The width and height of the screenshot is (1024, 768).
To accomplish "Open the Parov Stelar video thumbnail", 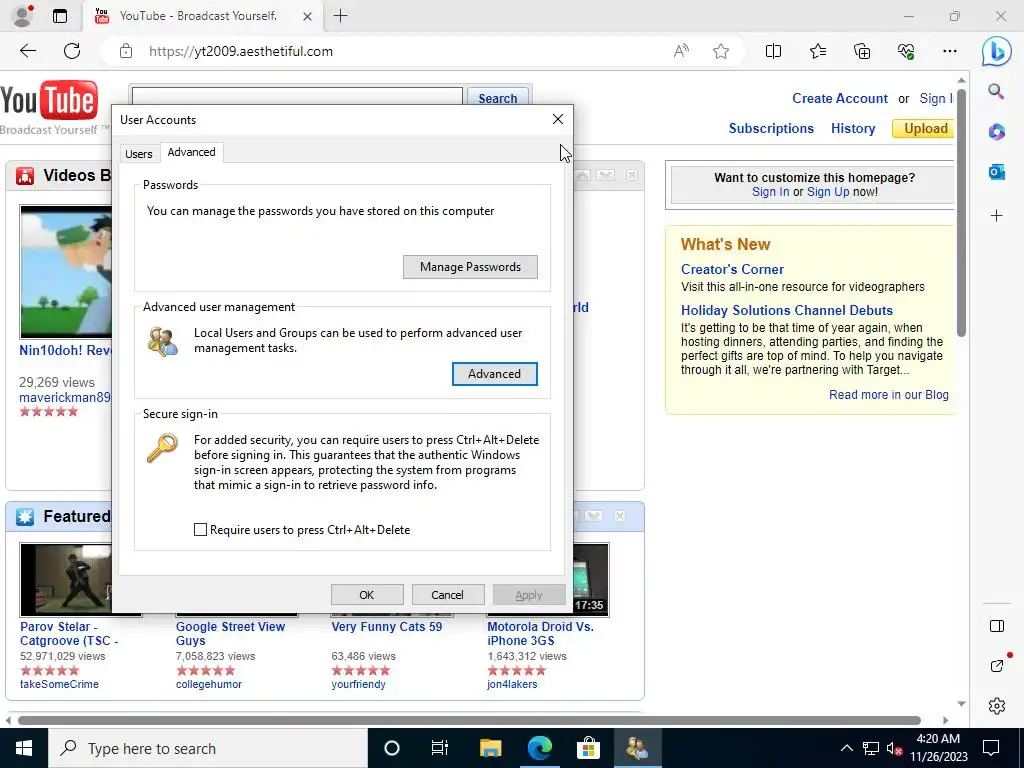I will pyautogui.click(x=66, y=580).
